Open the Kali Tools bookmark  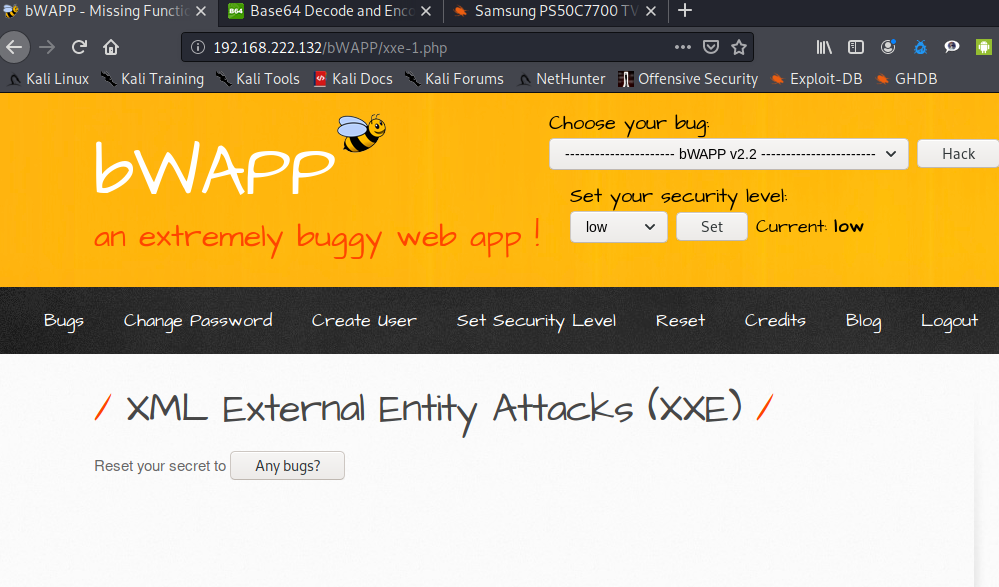click(x=258, y=79)
